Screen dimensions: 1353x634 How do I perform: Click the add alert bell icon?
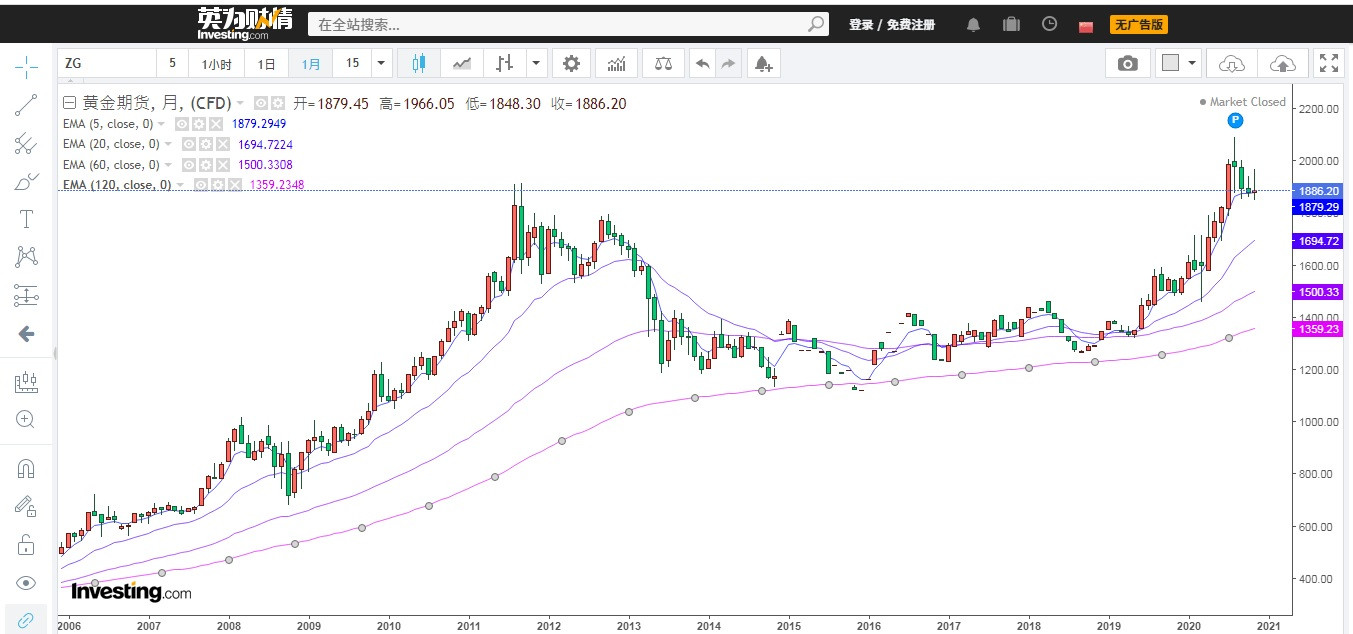point(763,64)
